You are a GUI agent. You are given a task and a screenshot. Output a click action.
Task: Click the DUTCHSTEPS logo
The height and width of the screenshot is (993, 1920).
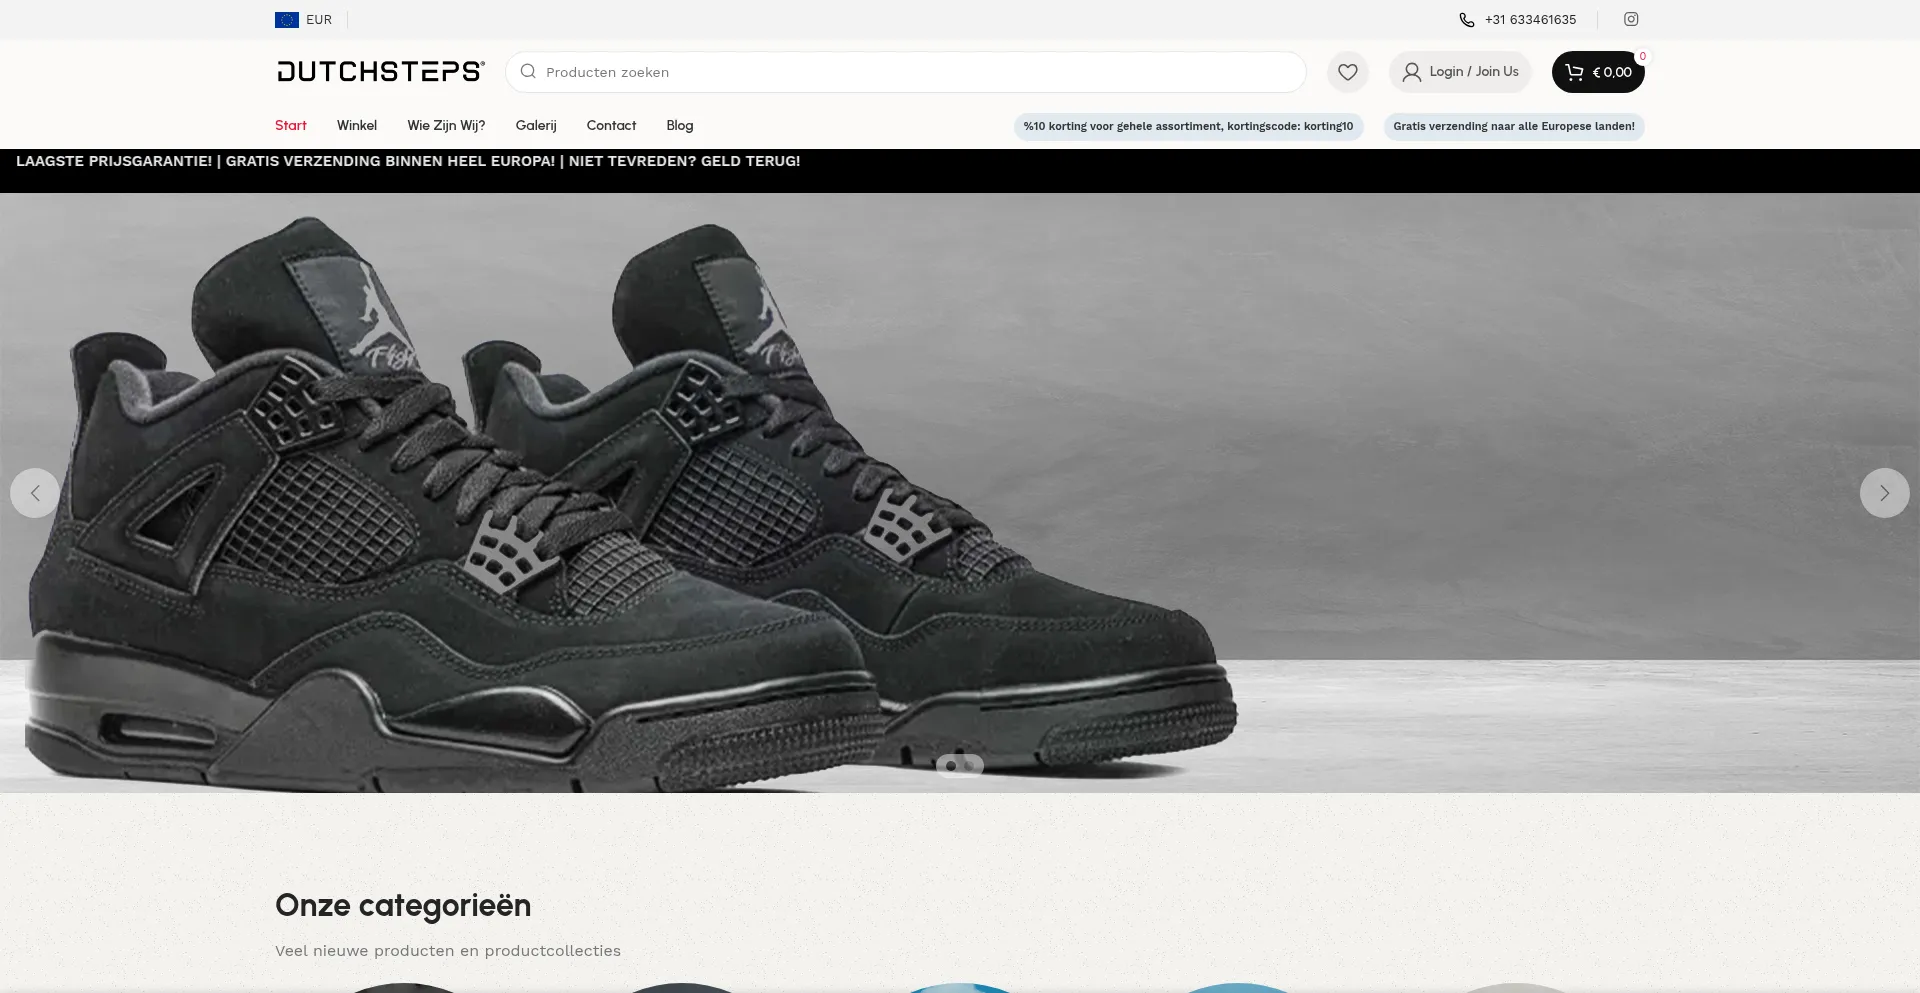[381, 71]
